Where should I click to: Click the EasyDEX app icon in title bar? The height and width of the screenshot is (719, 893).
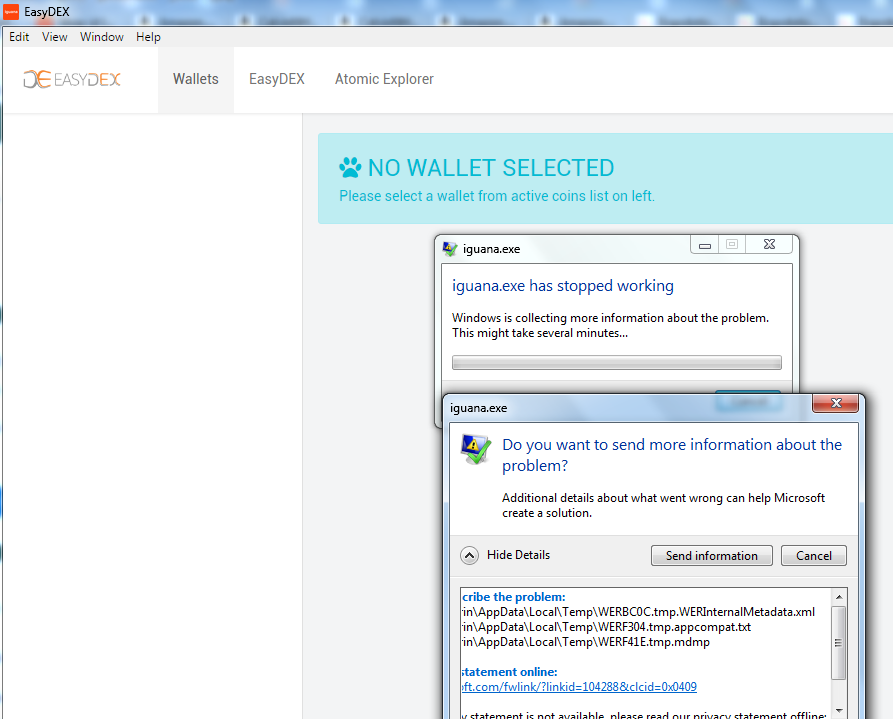[x=11, y=11]
